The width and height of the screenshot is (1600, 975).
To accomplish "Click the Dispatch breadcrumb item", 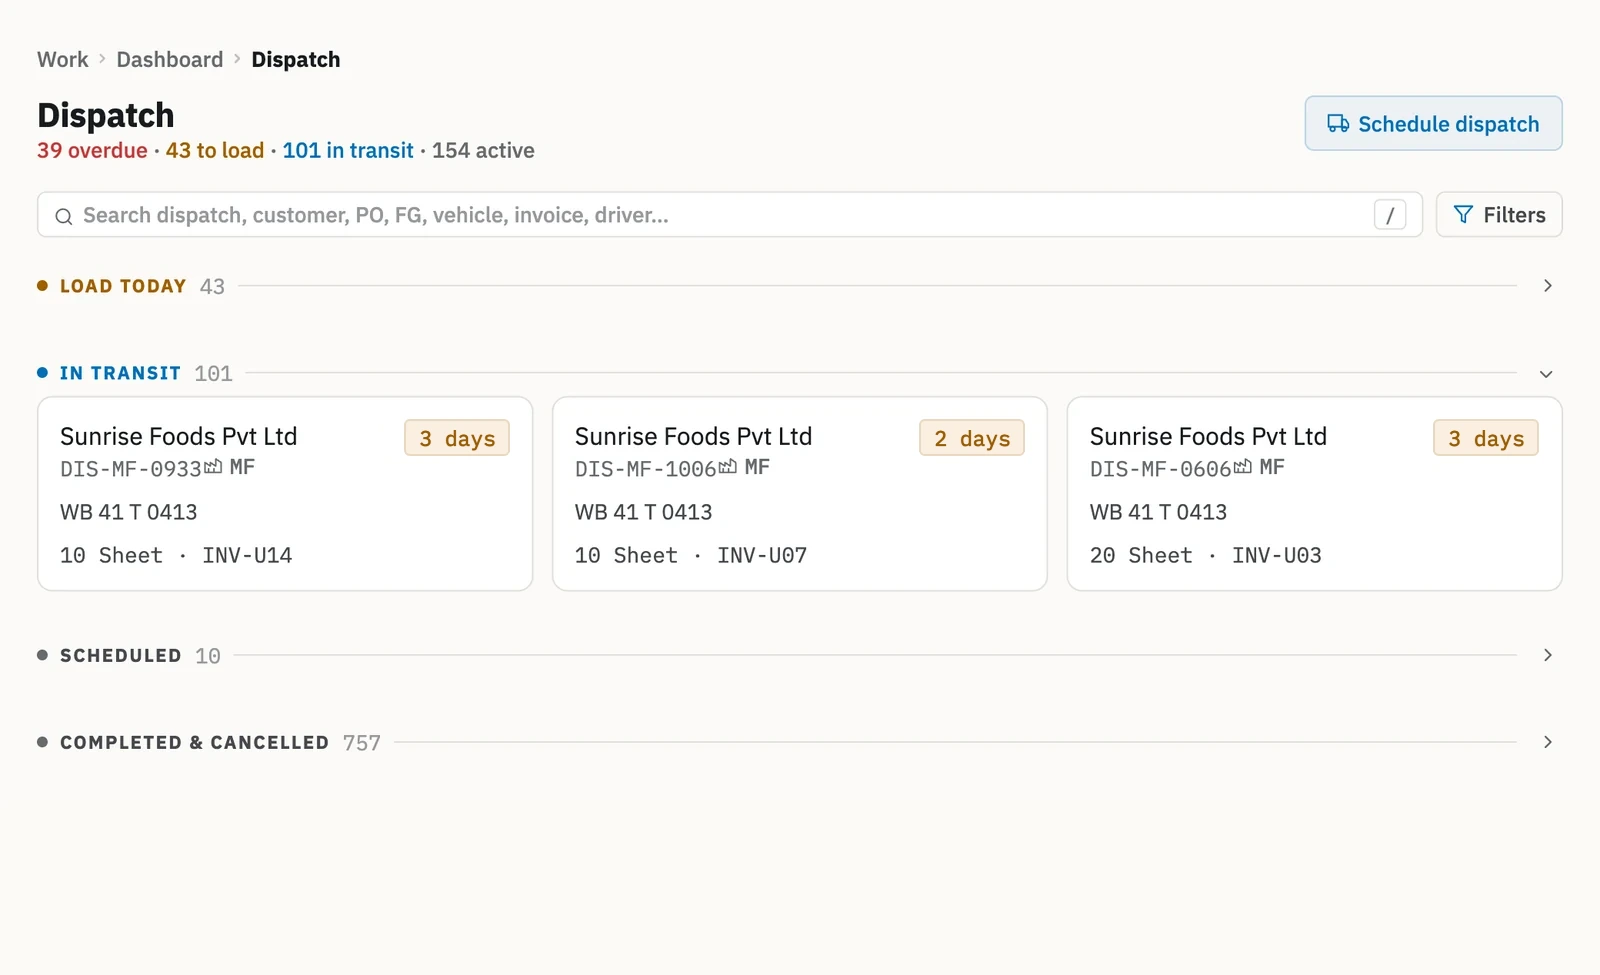I will click(x=296, y=60).
